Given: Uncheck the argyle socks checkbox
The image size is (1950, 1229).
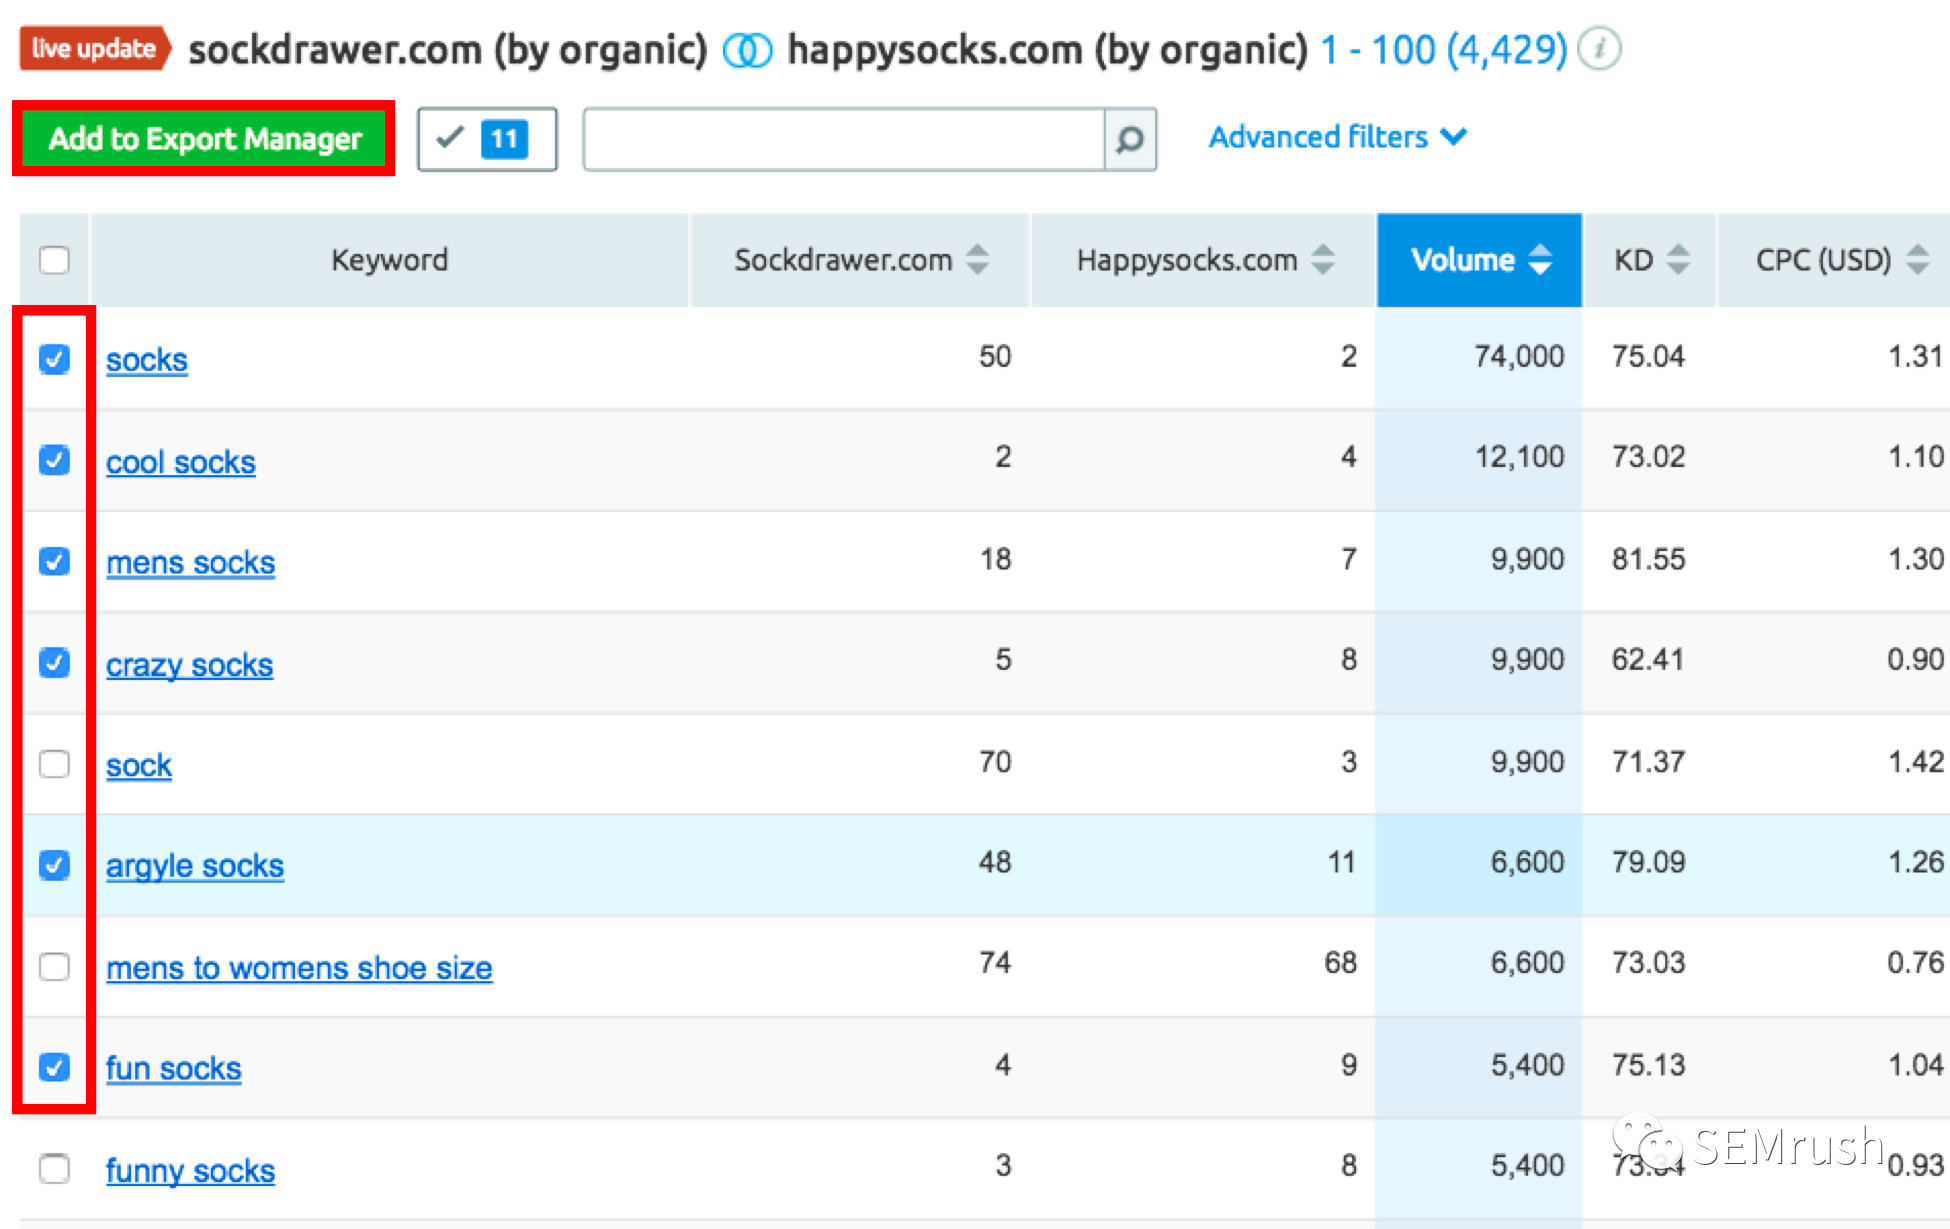Looking at the screenshot, I should 54,865.
